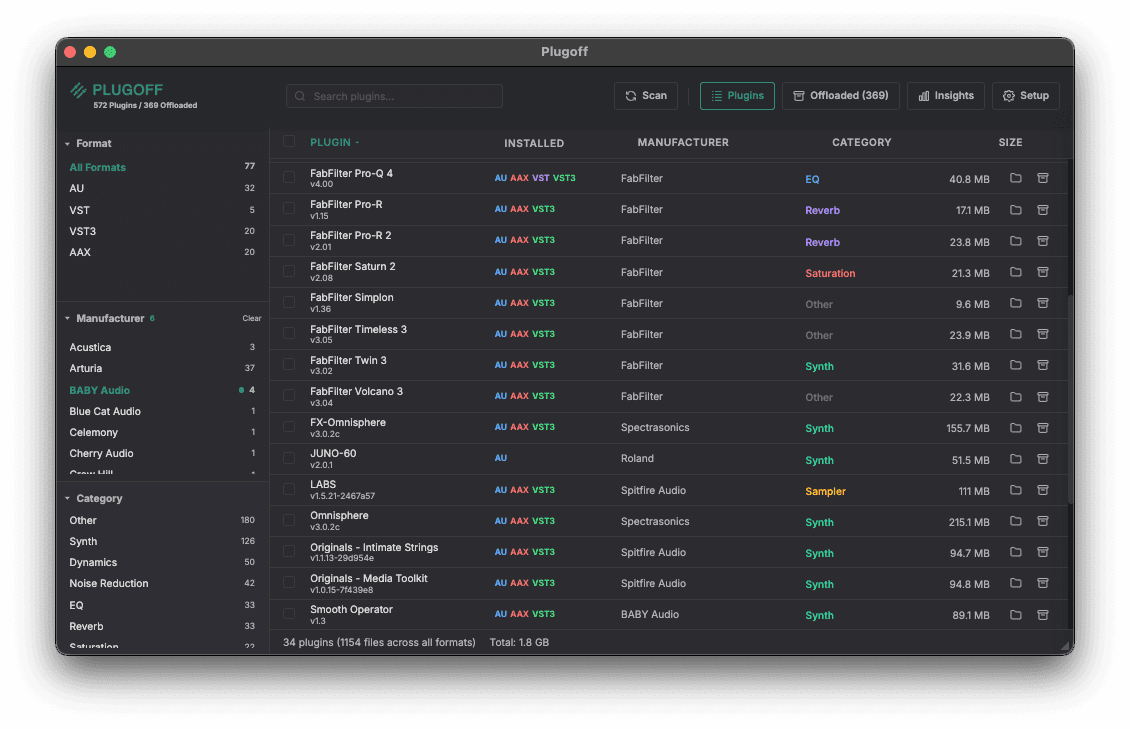
Task: Click the trash icon for JUNO-60
Action: tap(1043, 458)
